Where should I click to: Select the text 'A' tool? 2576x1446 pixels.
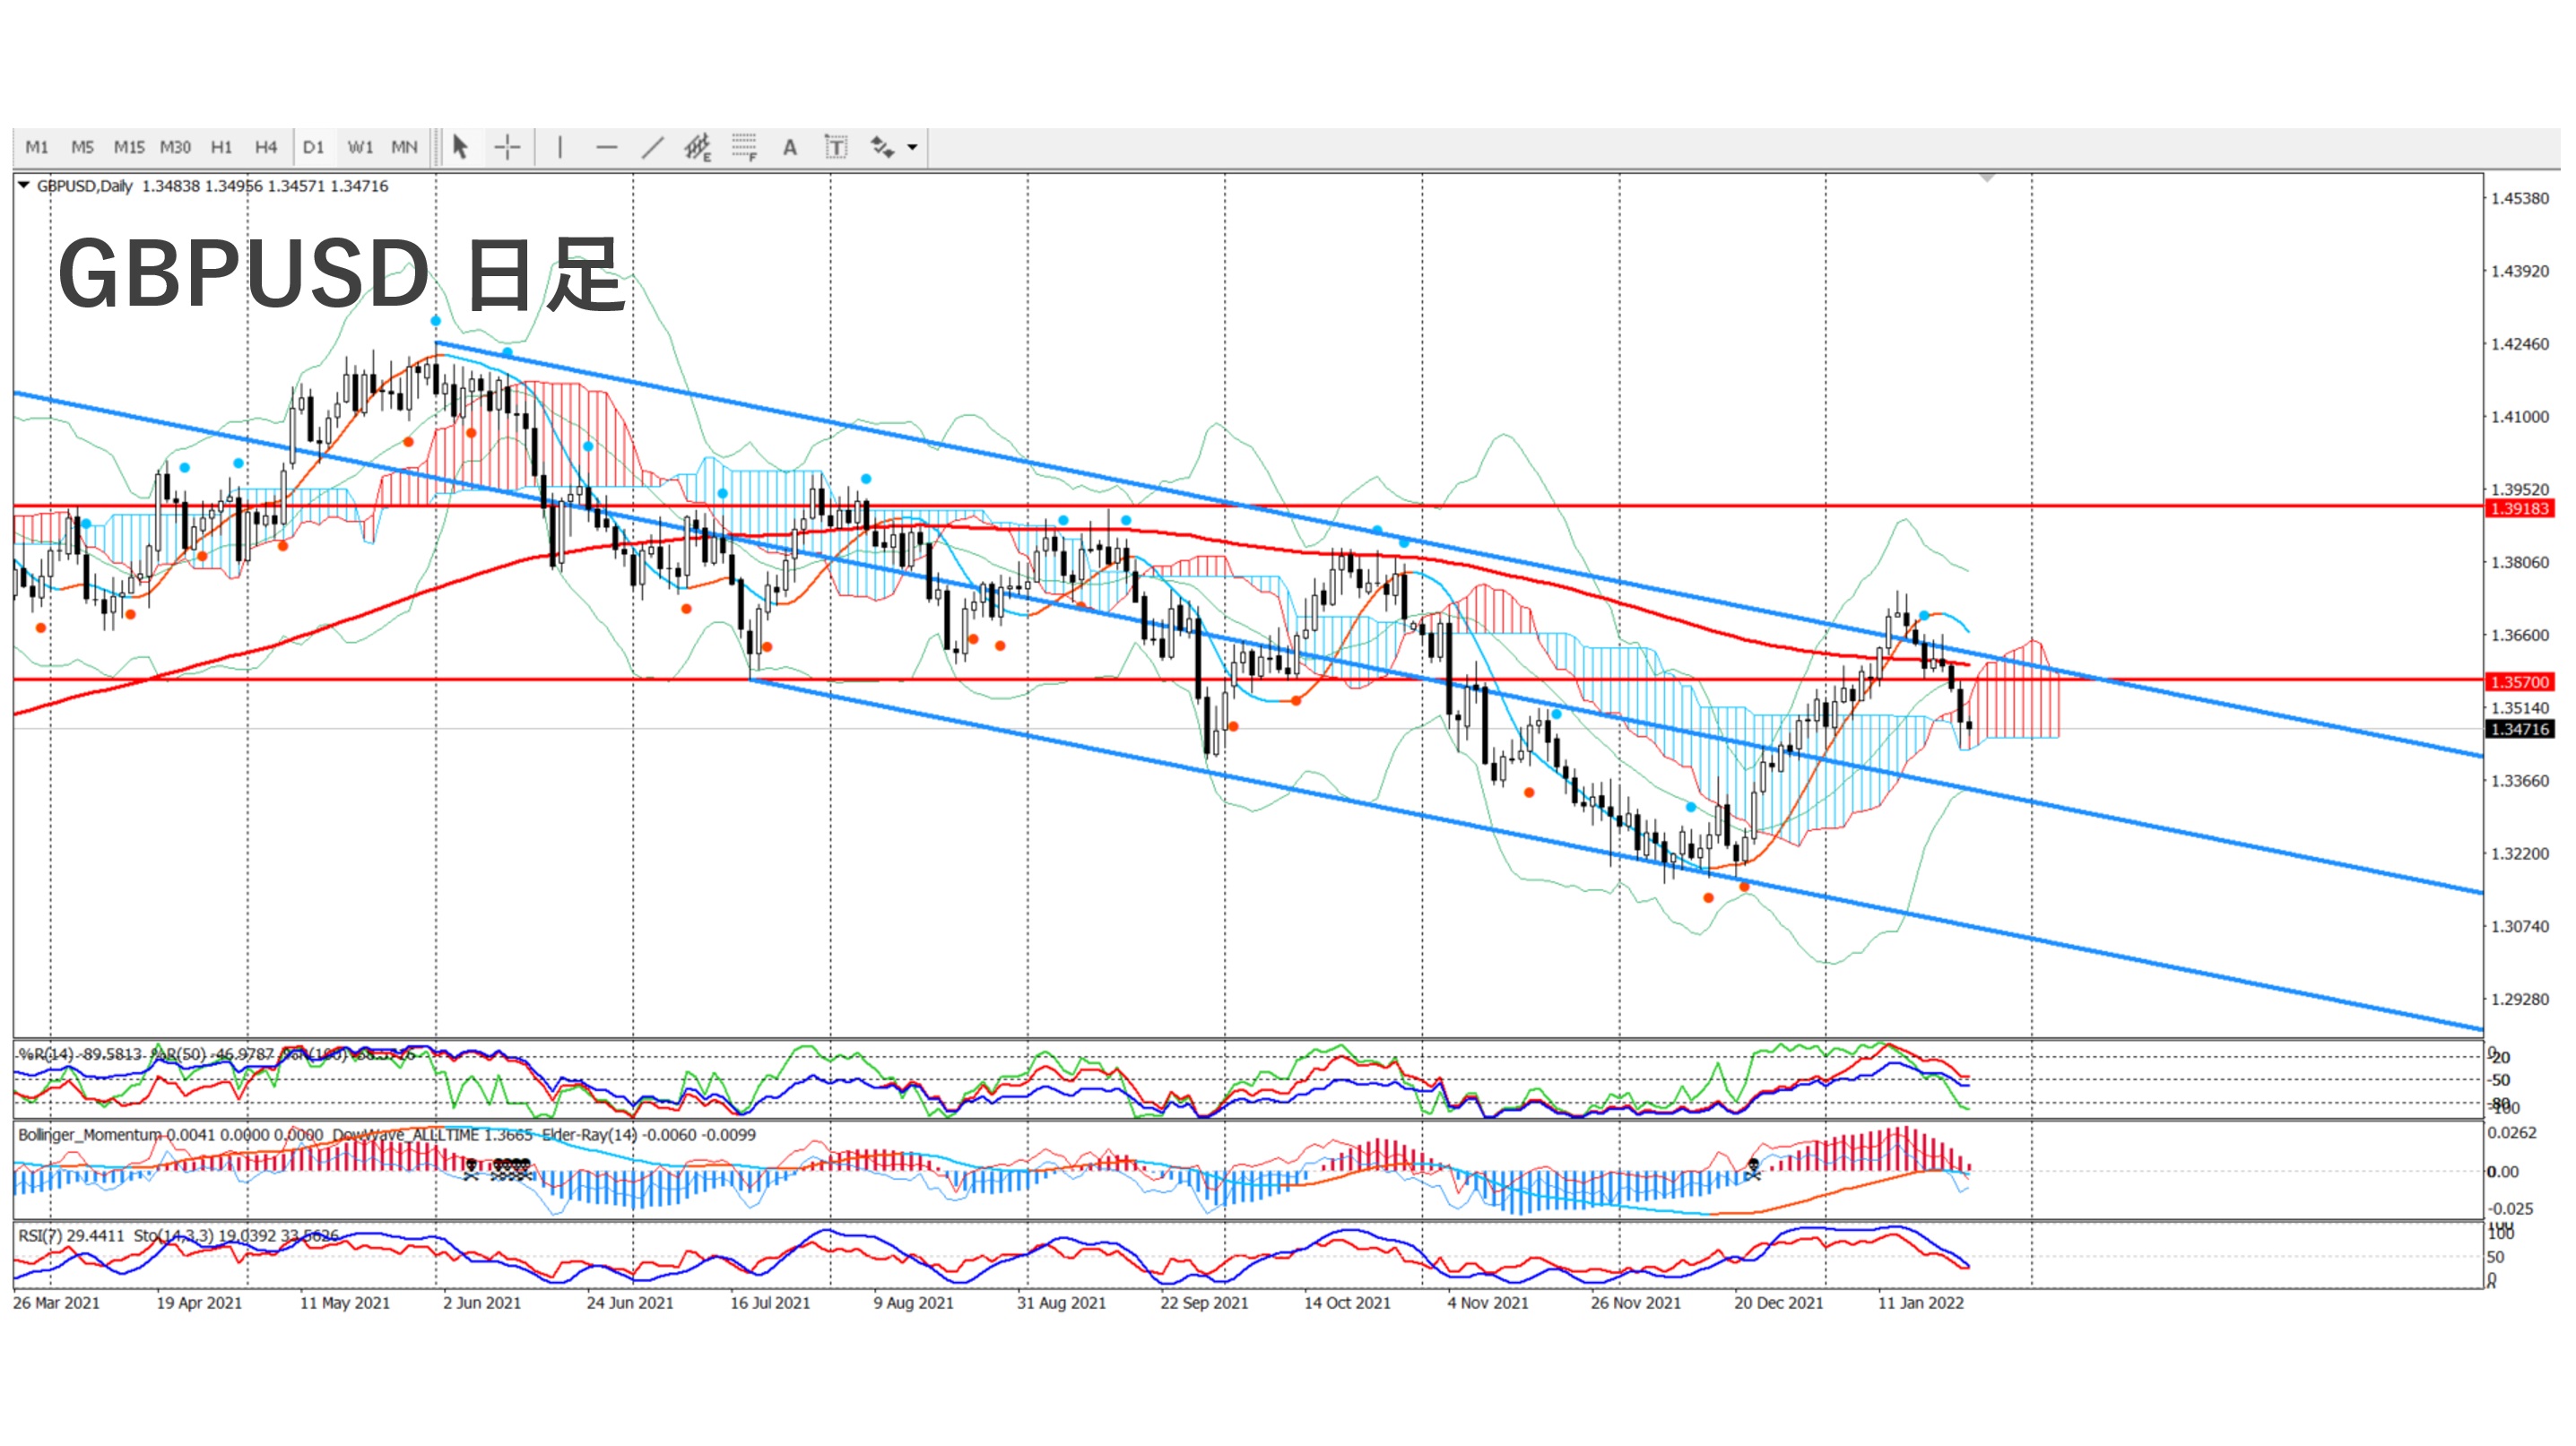click(789, 147)
